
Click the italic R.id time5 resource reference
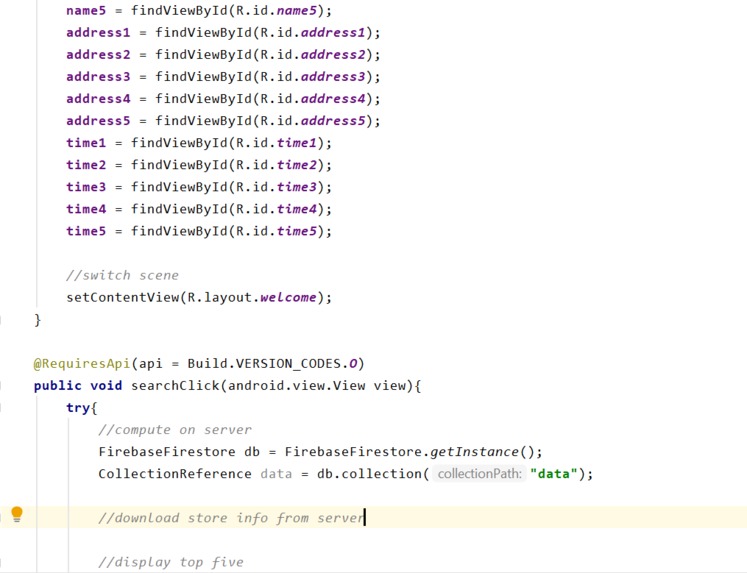click(x=297, y=231)
